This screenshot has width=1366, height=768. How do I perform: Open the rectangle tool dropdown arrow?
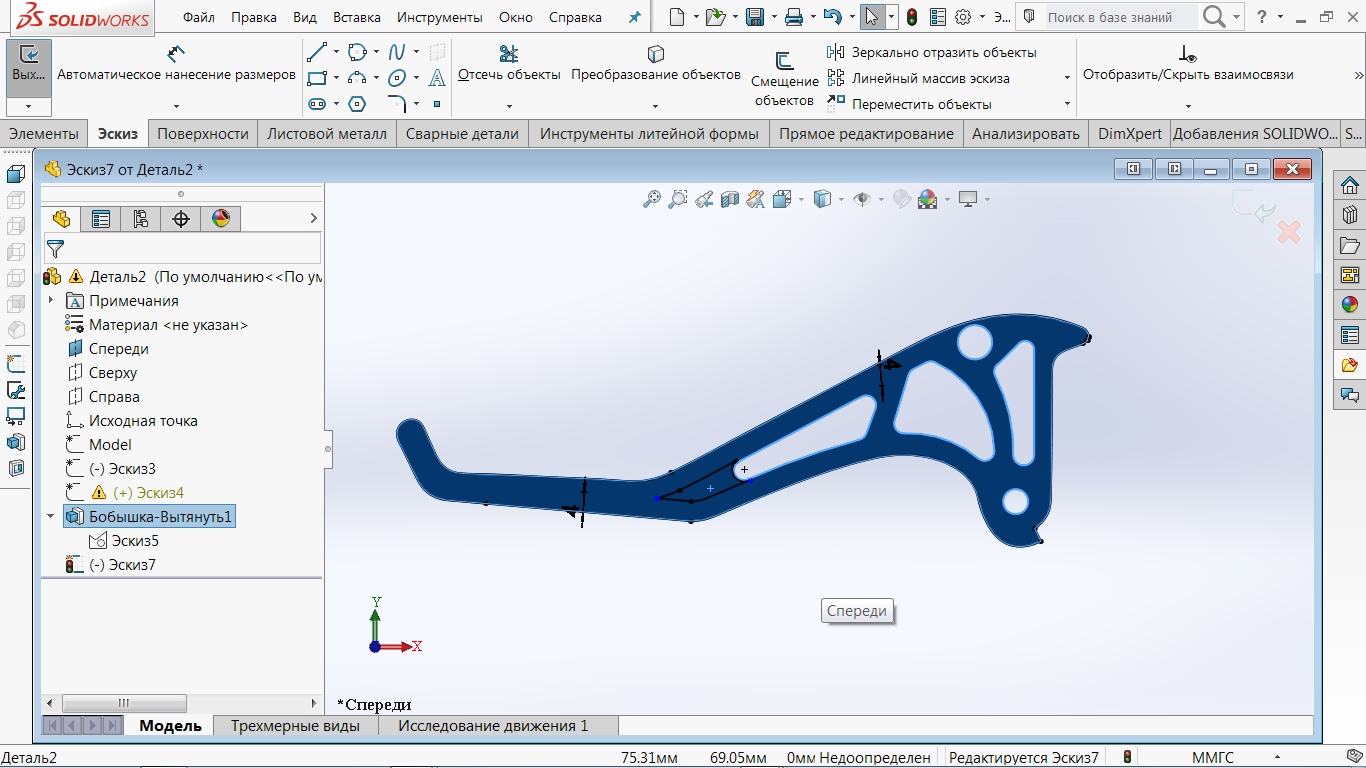336,78
